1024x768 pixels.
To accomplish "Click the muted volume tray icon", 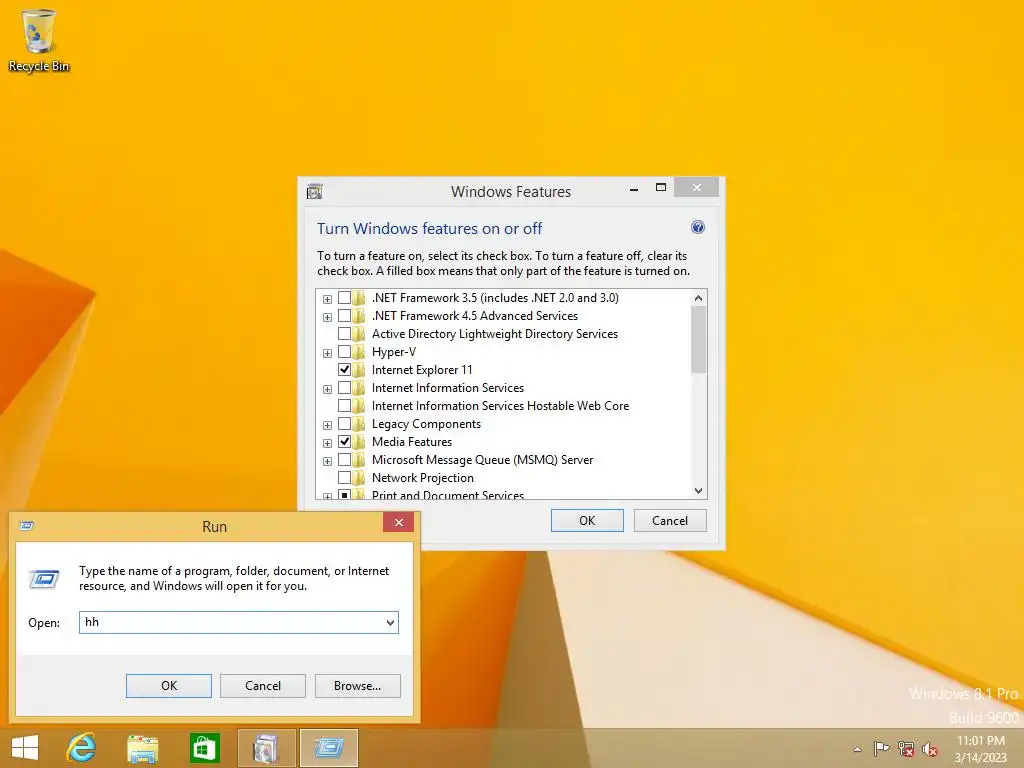I will coord(930,748).
